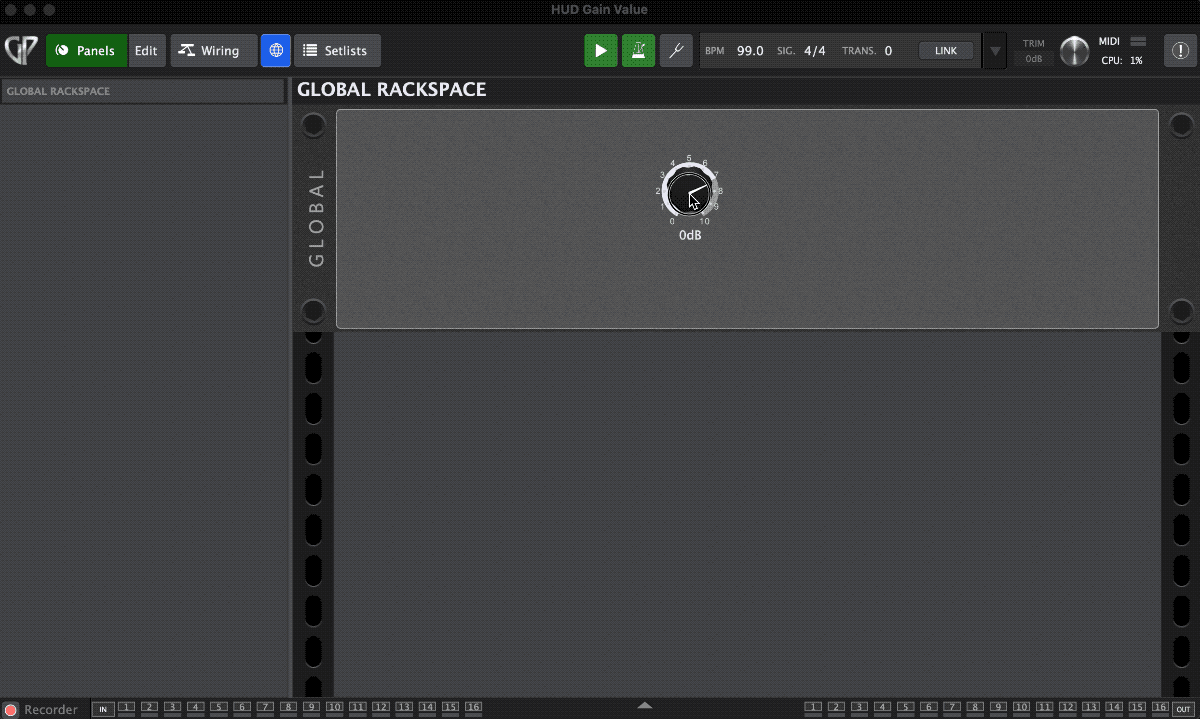Enable Ableton LINK sync

tap(945, 51)
